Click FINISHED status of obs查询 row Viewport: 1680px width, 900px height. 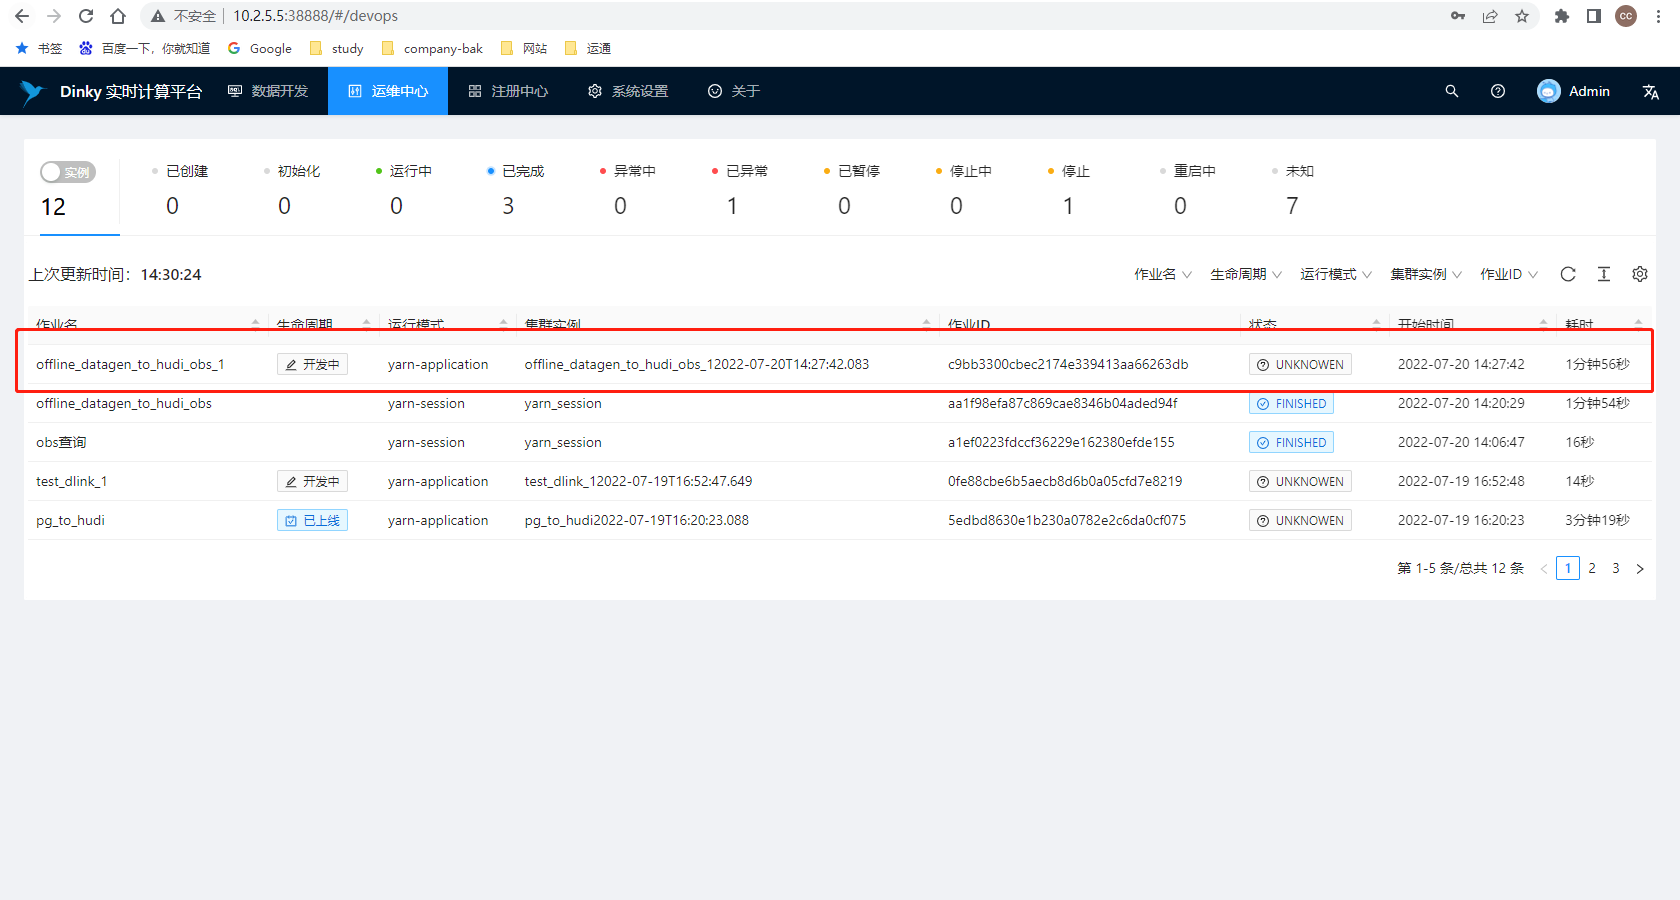(x=1291, y=442)
